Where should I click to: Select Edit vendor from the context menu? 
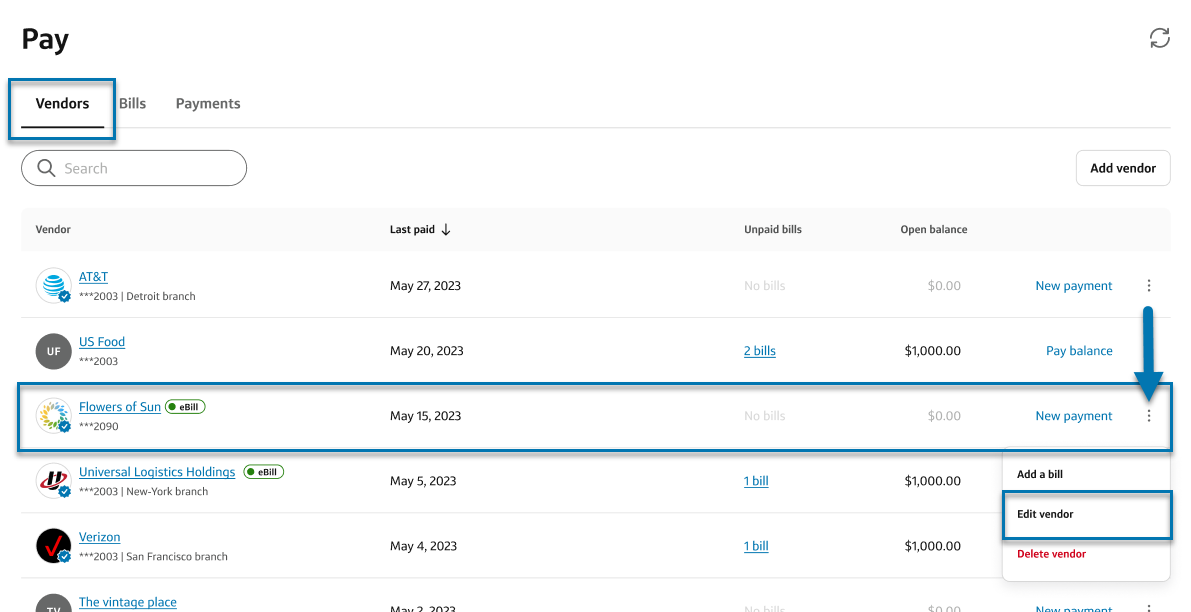[x=1045, y=514]
